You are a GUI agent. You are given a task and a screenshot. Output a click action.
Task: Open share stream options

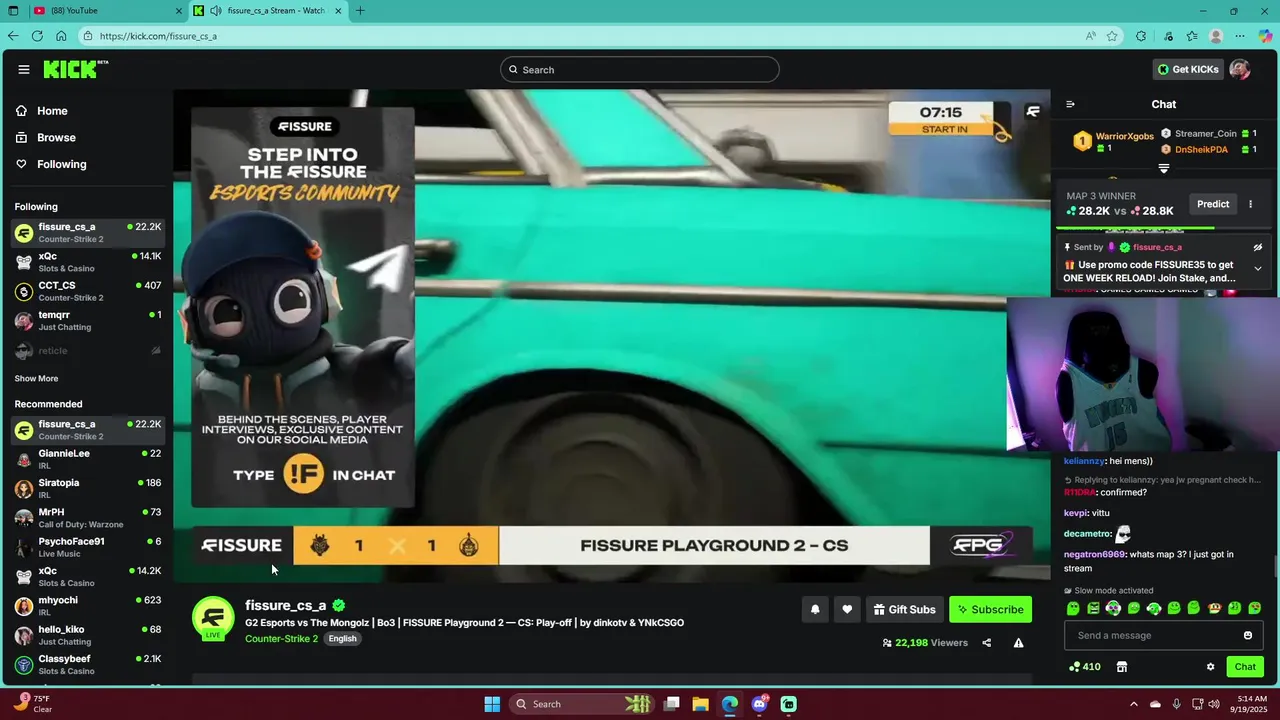tap(987, 643)
